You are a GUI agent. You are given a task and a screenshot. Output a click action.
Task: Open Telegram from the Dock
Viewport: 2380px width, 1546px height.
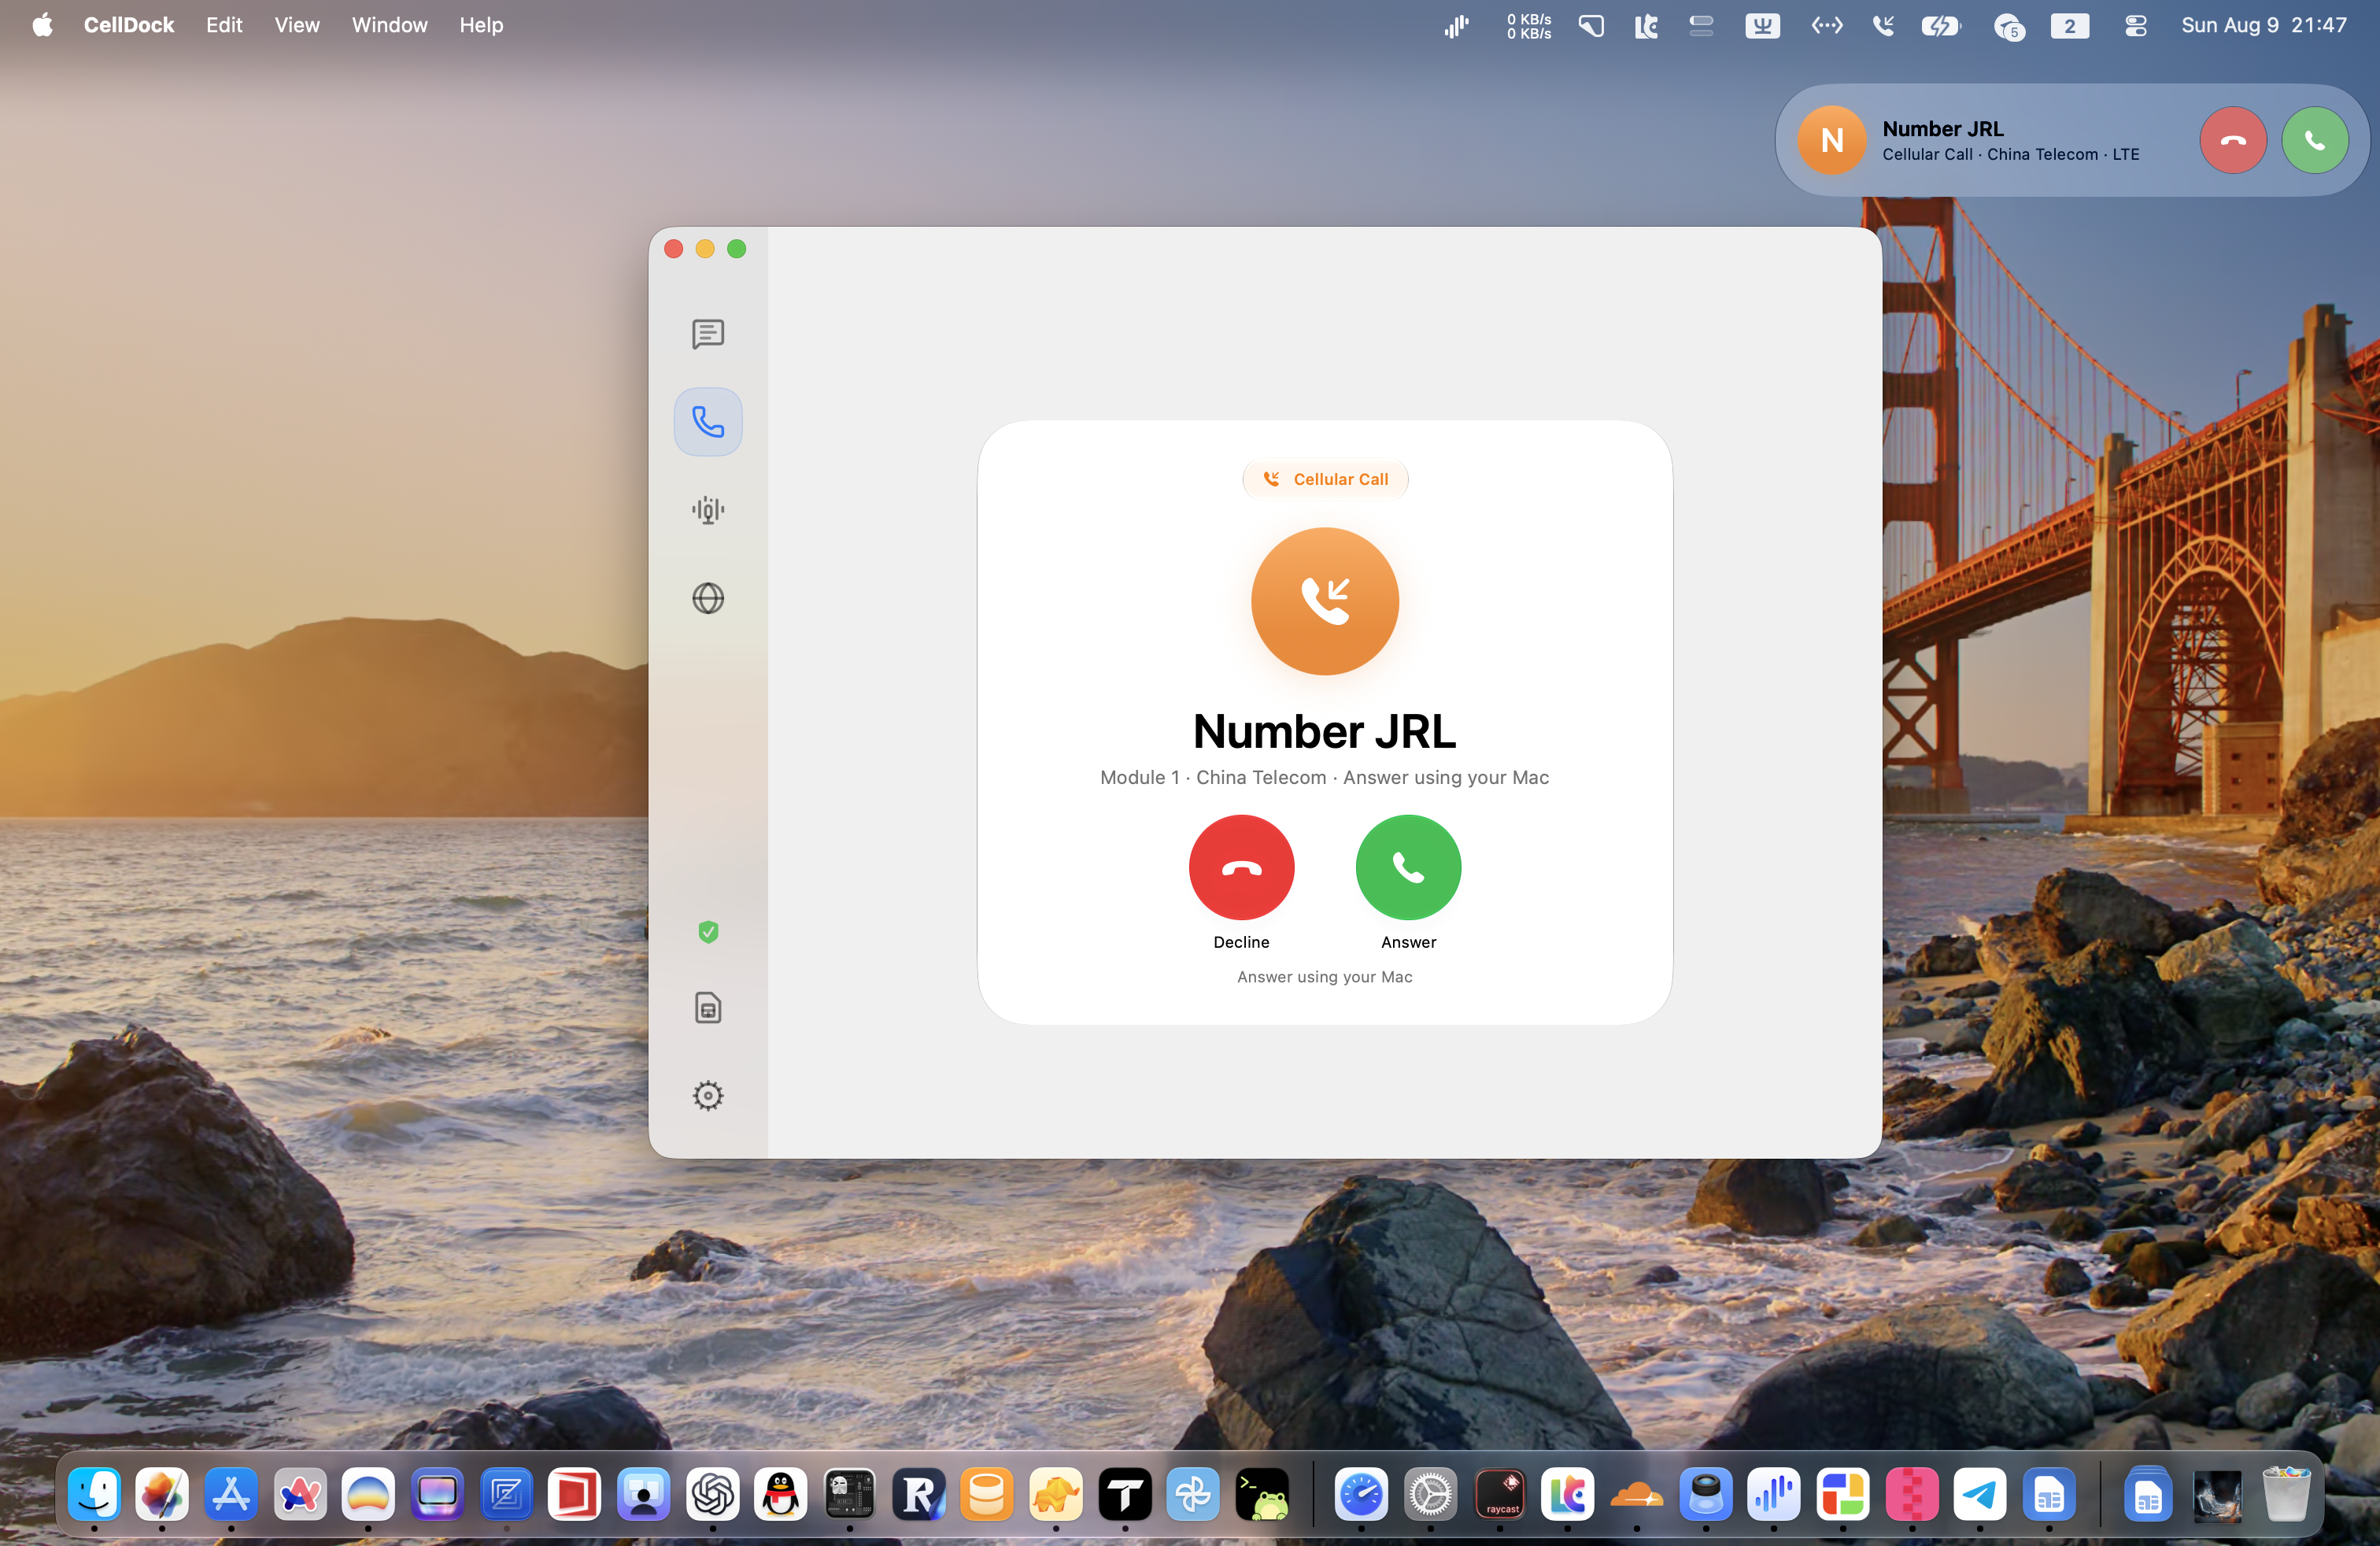[x=1980, y=1495]
